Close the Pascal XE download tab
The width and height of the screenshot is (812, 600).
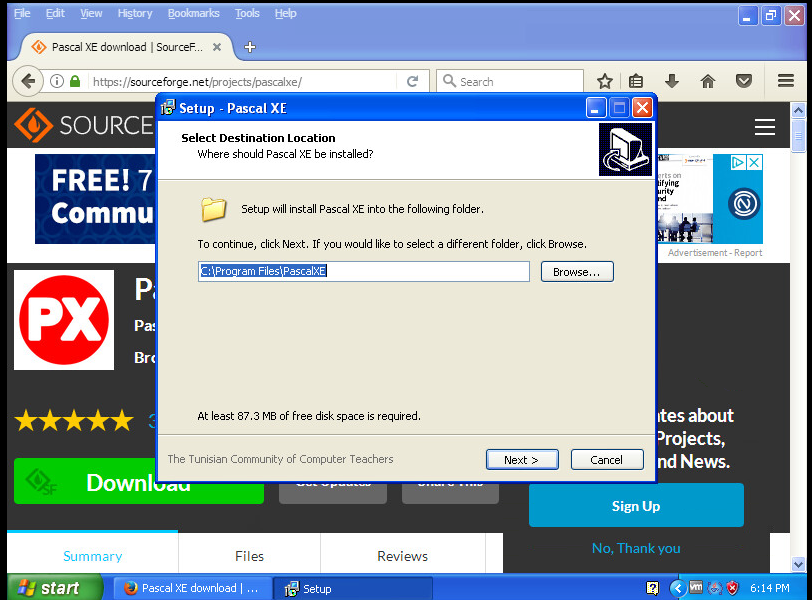pos(217,47)
